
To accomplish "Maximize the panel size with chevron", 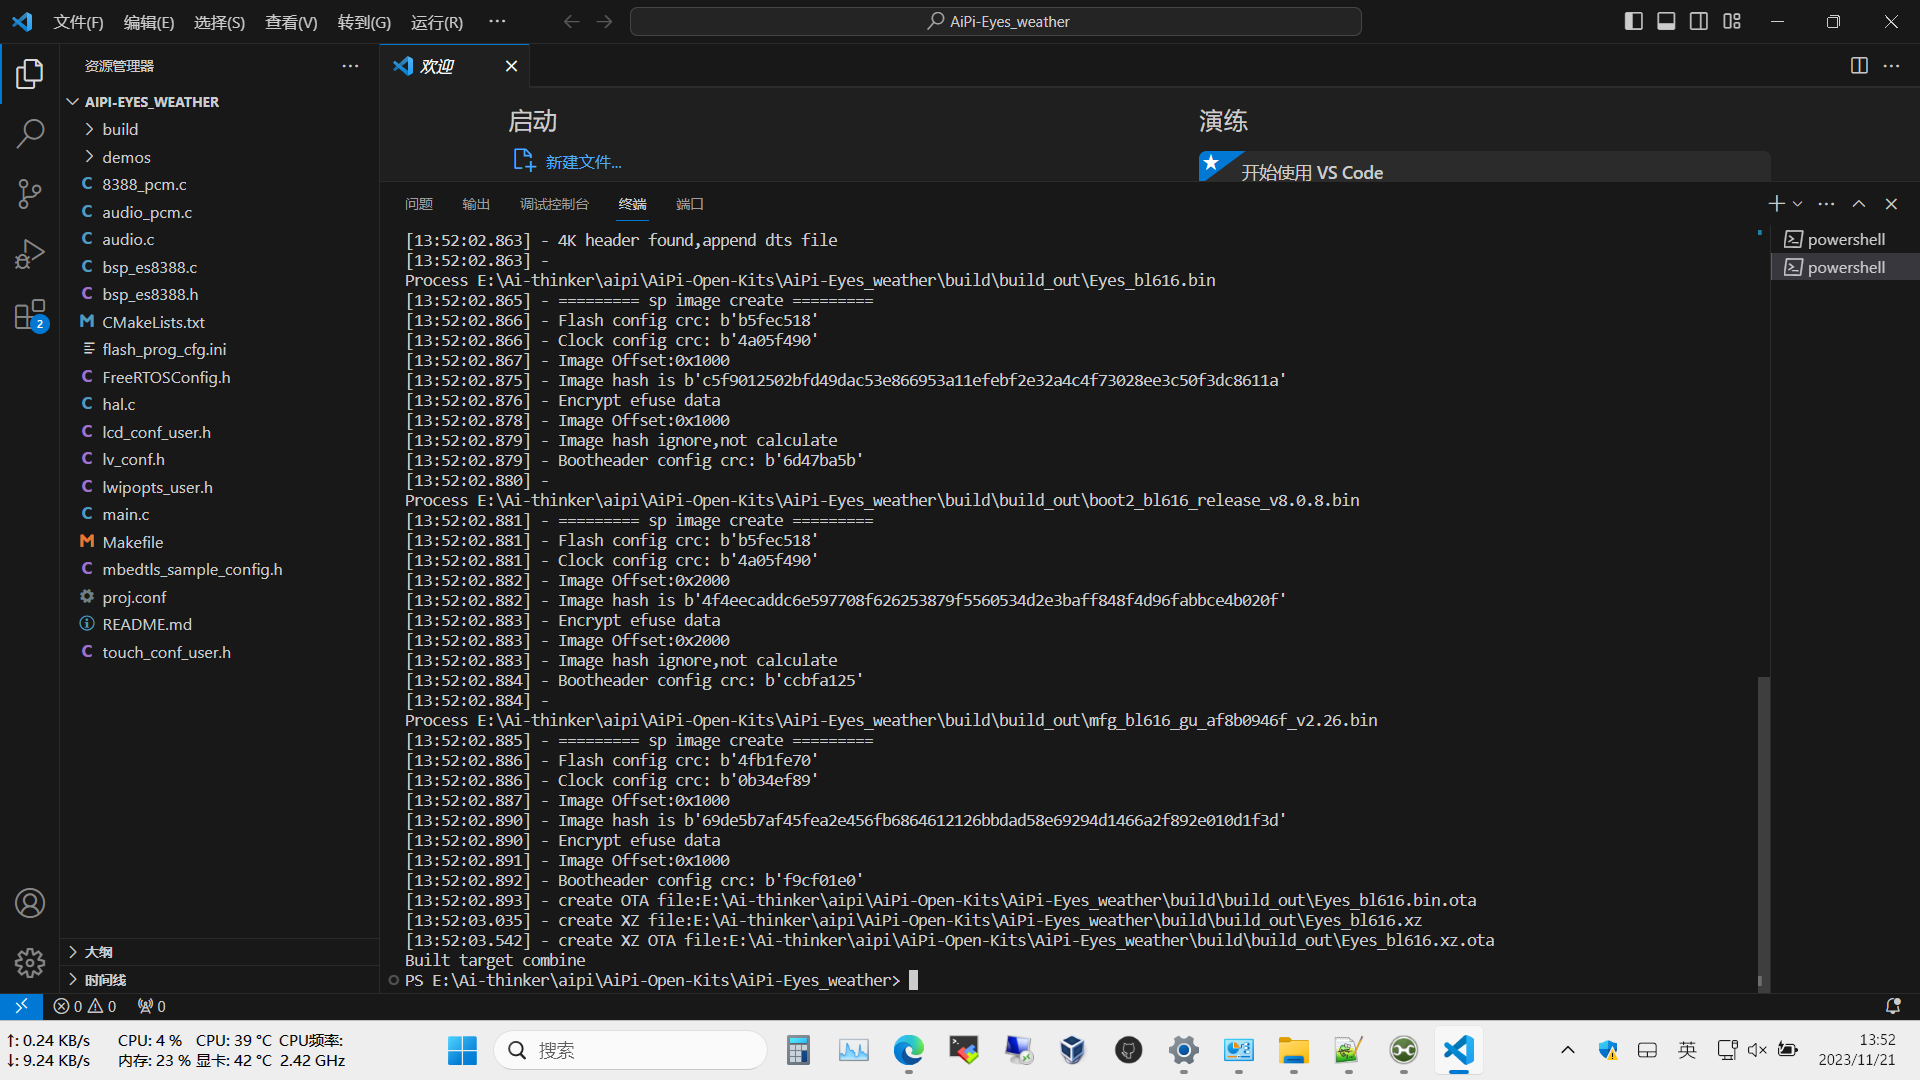I will point(1859,204).
